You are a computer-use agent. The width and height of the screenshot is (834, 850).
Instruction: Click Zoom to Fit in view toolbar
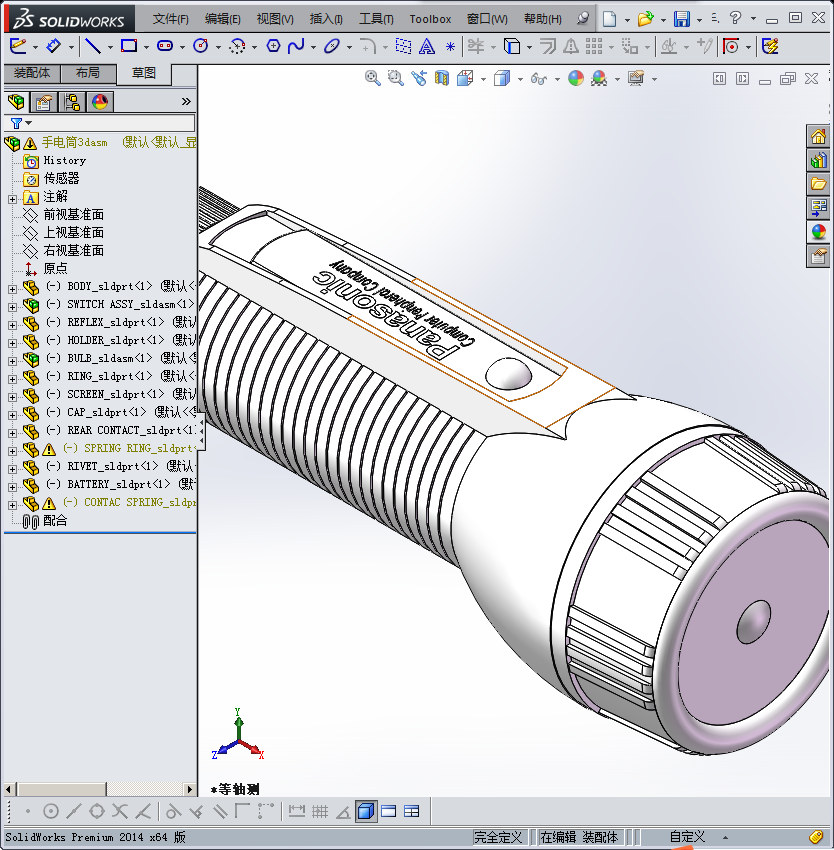click(x=373, y=79)
